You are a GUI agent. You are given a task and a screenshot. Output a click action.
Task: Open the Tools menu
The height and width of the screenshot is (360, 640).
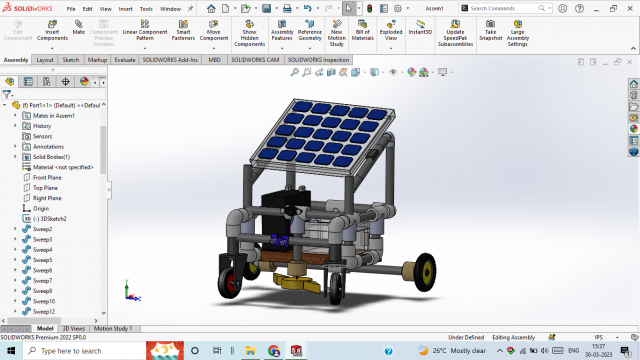[146, 9]
